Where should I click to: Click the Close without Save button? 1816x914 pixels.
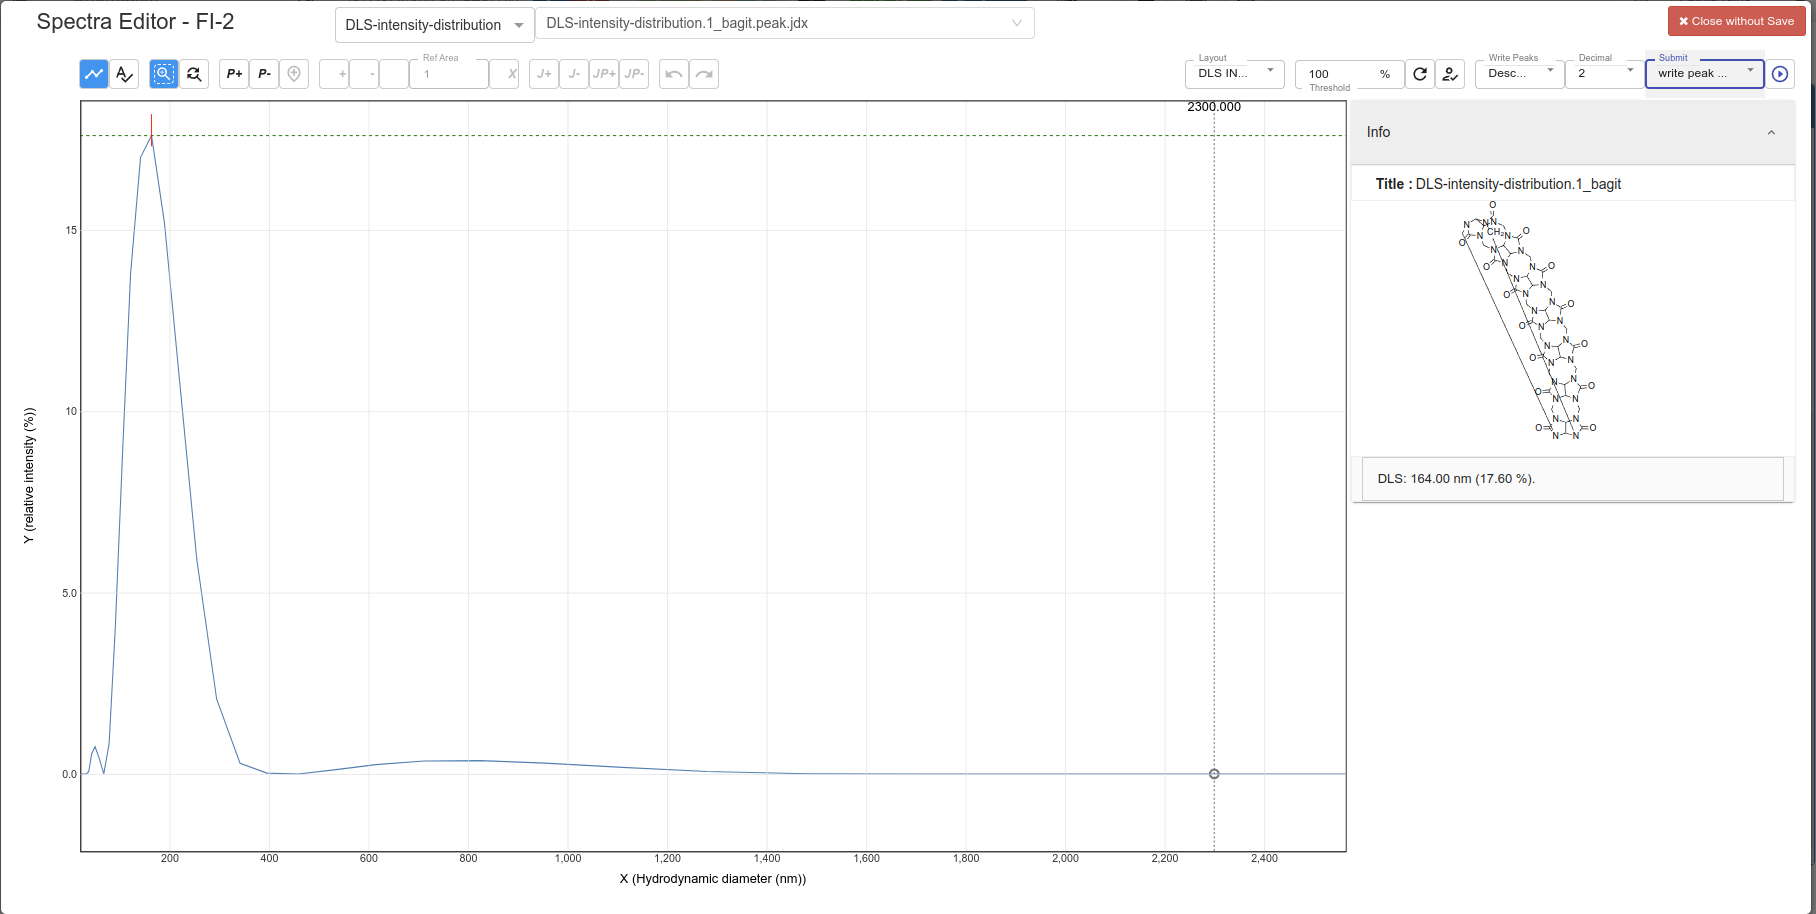1735,20
